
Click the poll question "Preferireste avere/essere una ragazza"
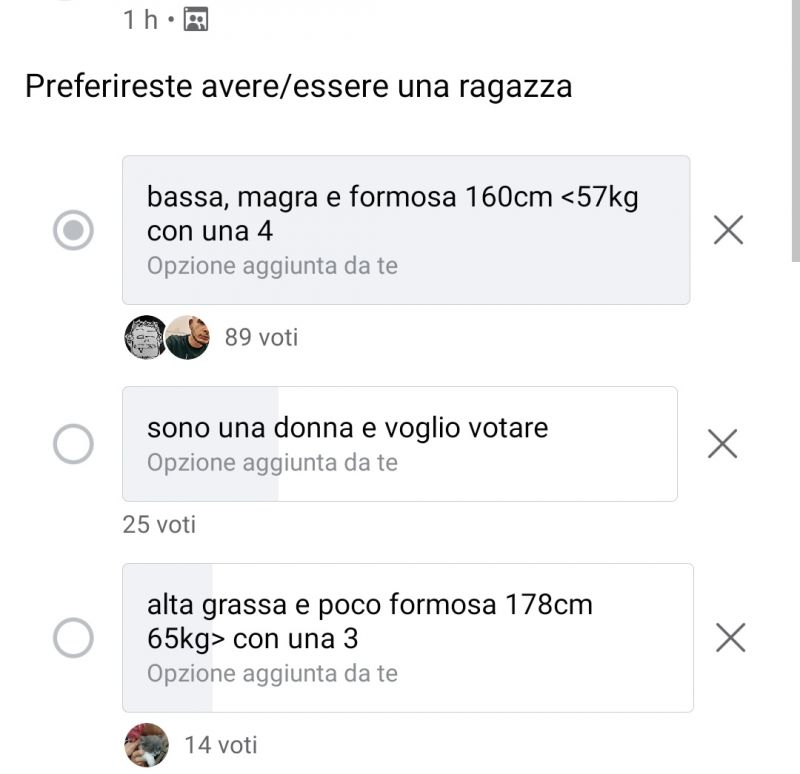(298, 86)
